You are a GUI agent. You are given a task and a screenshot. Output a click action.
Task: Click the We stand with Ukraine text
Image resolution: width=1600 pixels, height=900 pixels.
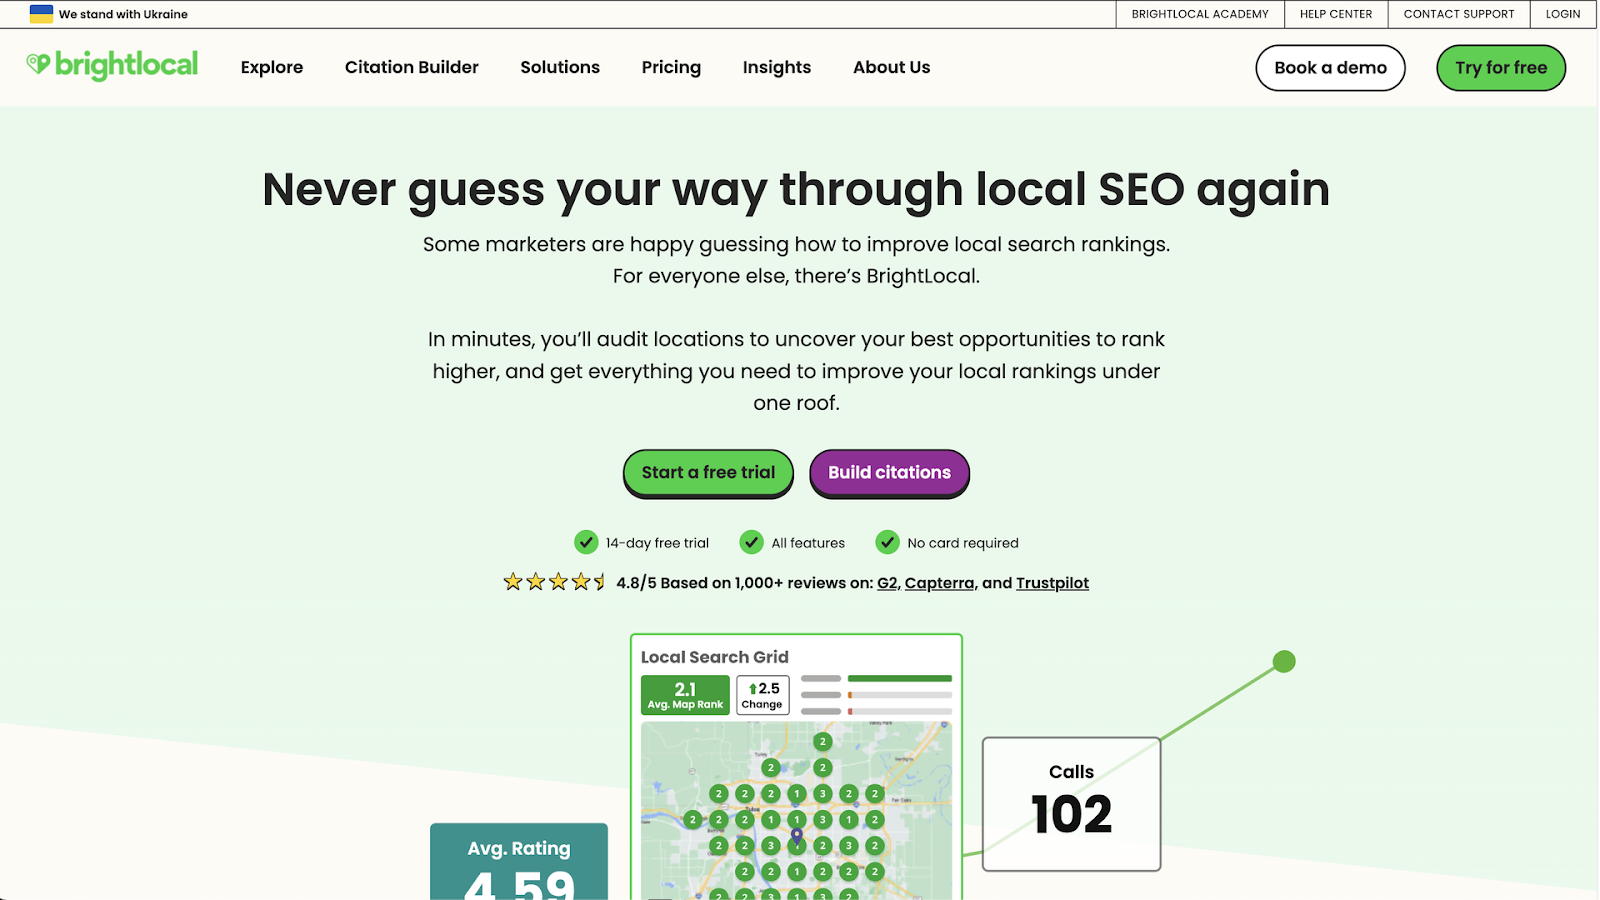123,14
